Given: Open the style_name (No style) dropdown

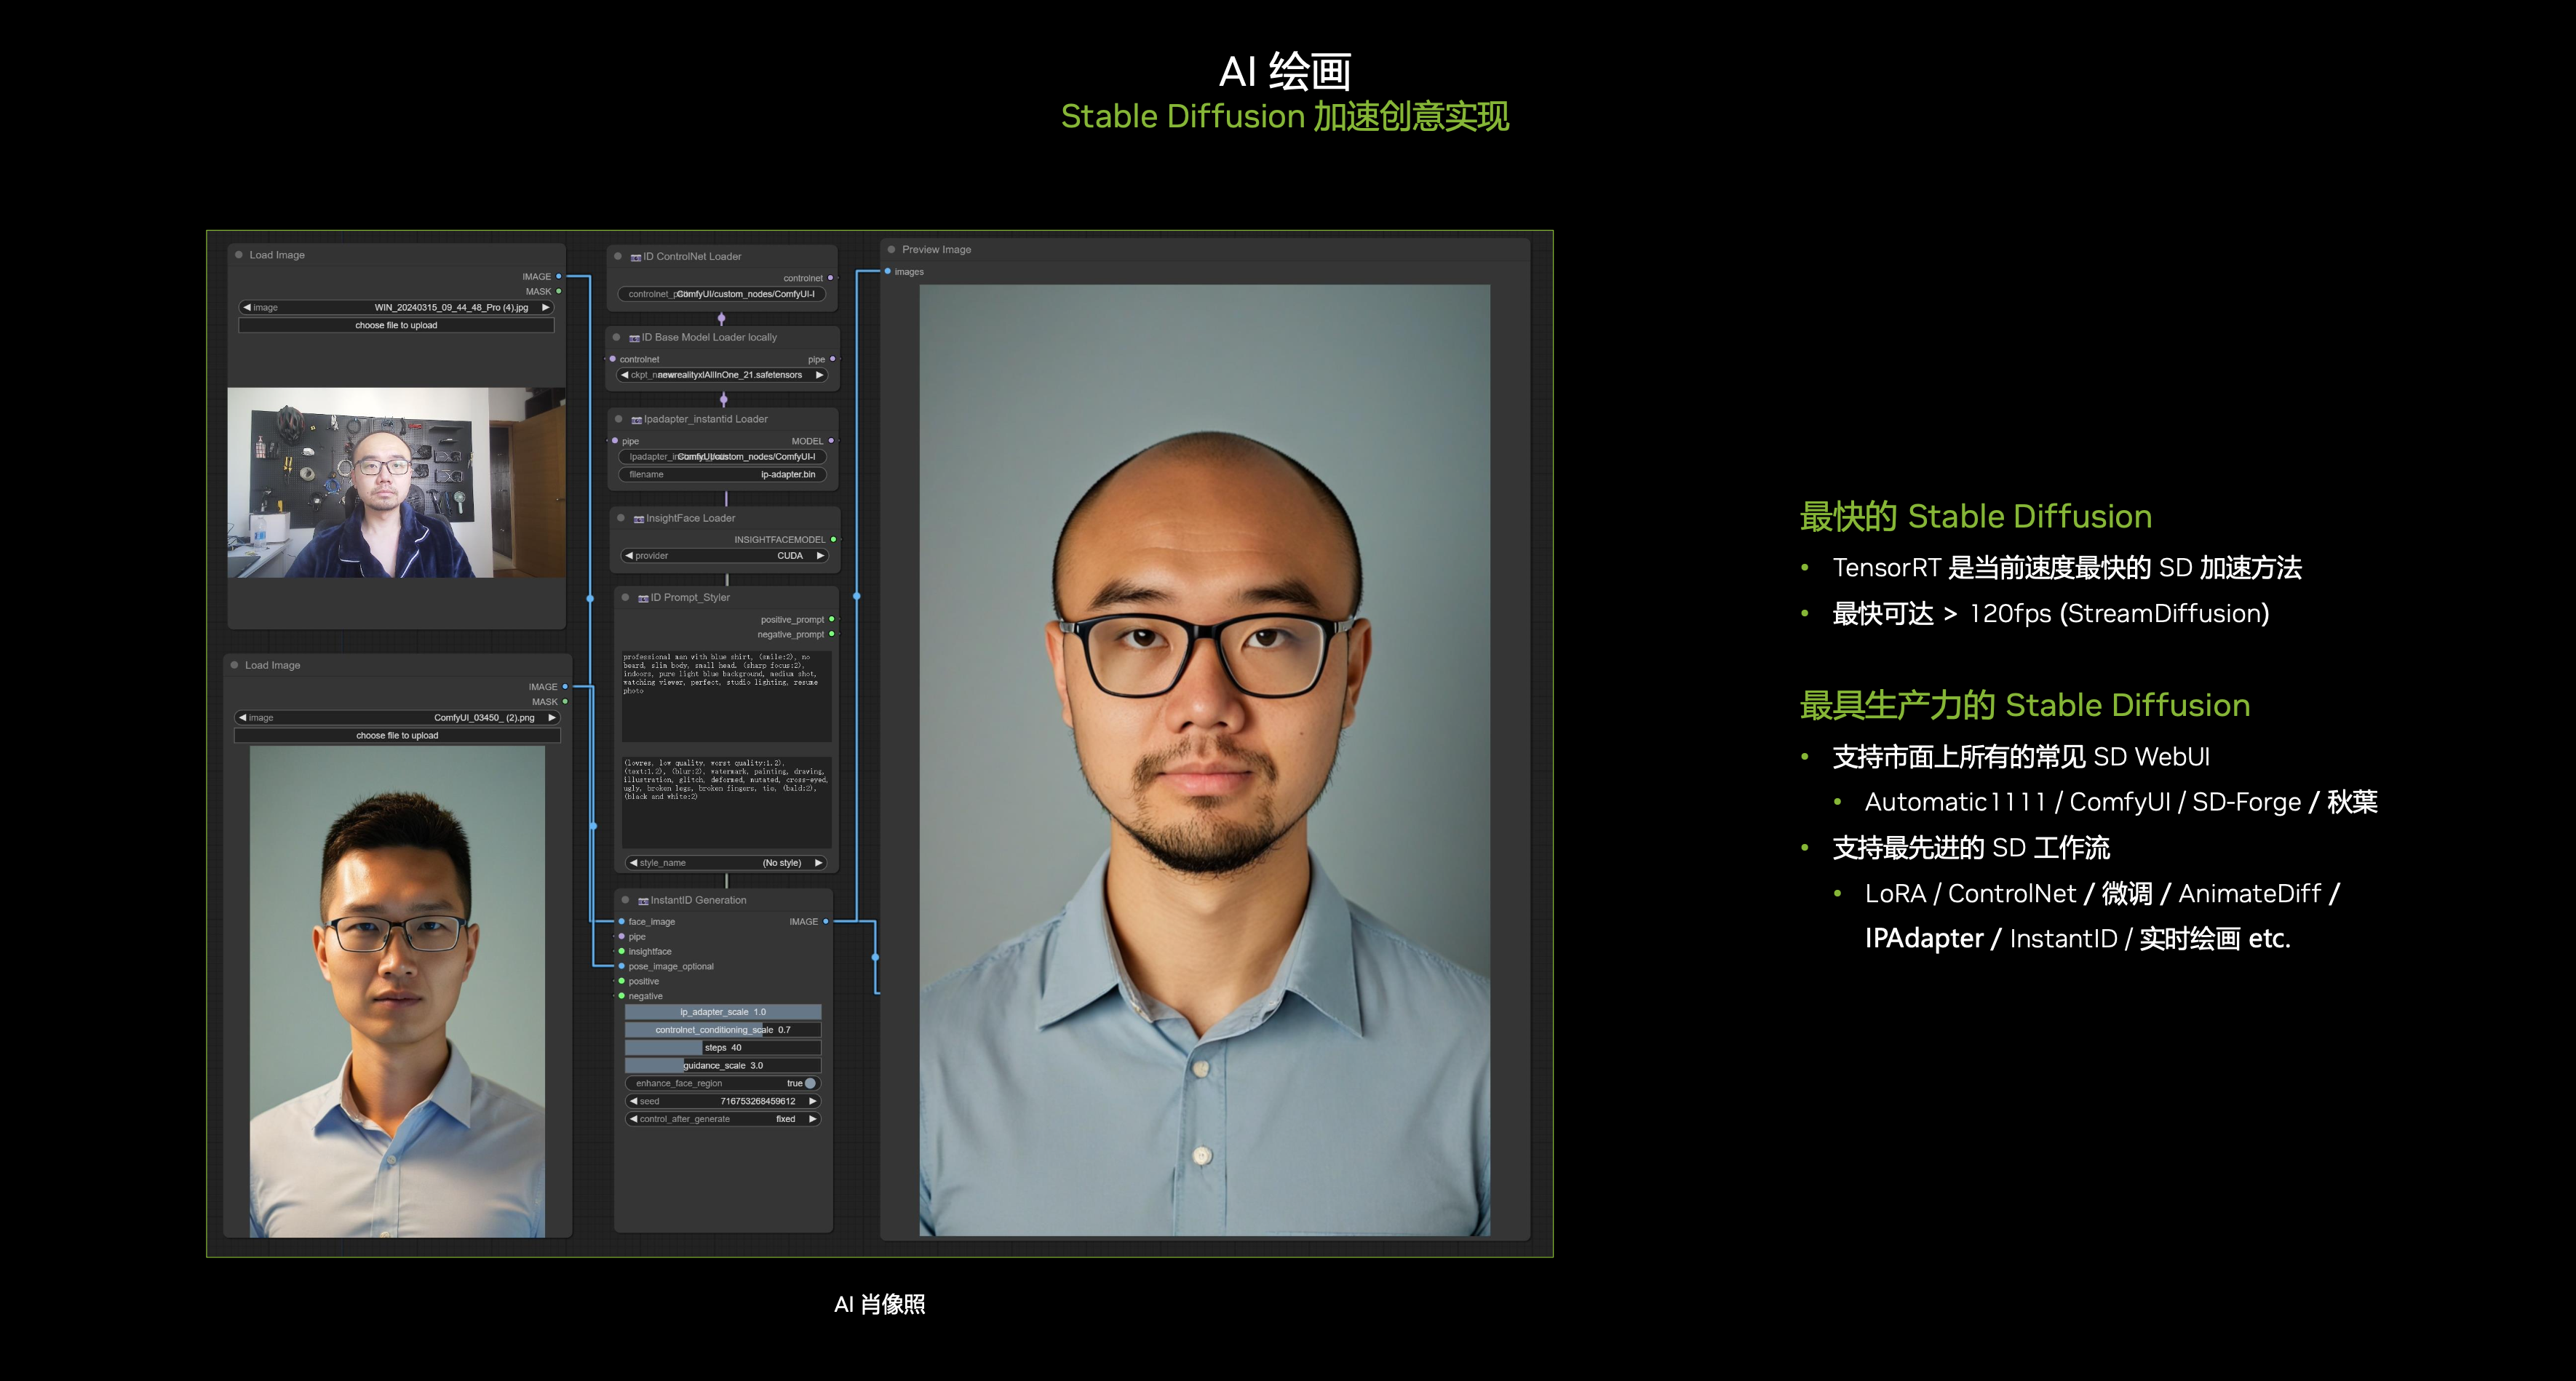Looking at the screenshot, I should pos(726,863).
